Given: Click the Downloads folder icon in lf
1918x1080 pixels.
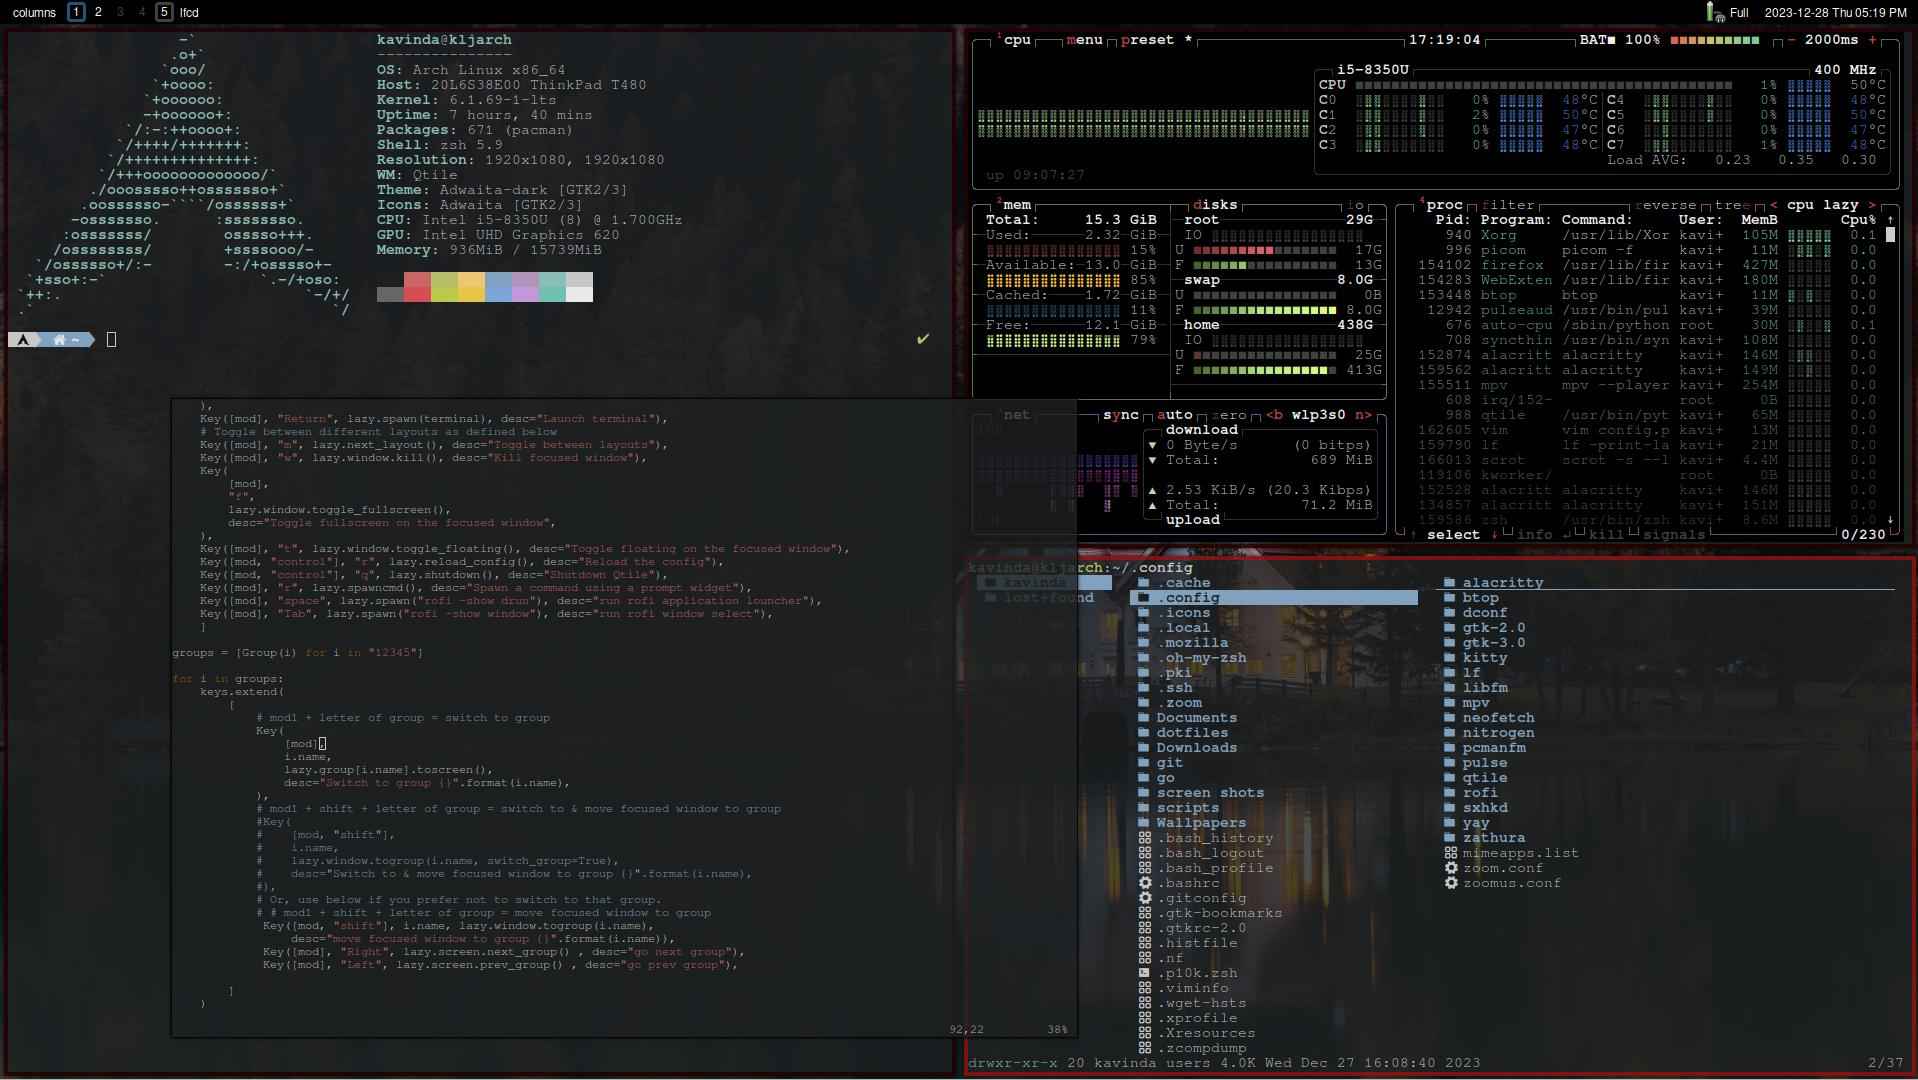Looking at the screenshot, I should (1143, 747).
